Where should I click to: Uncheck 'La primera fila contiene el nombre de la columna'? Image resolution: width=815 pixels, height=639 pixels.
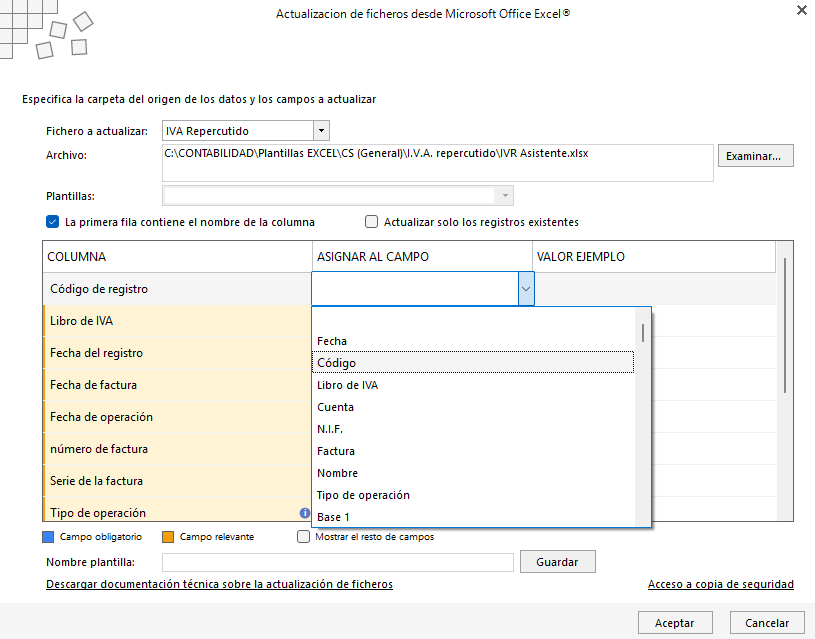pos(52,222)
